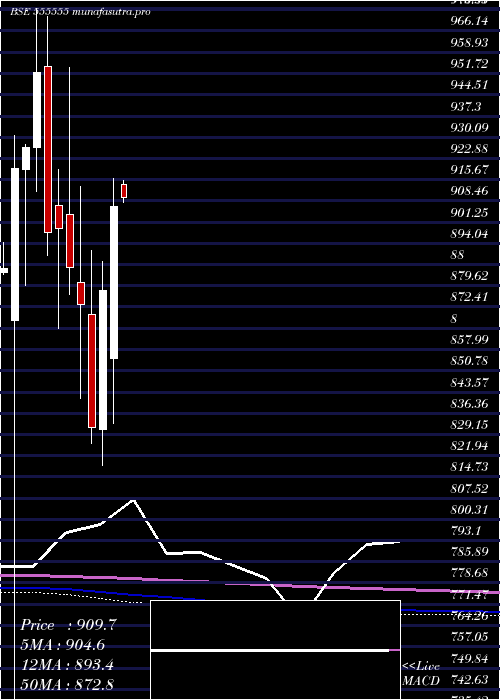Viewport: 500px width, 700px height.
Task: Select the 764.26 price axis label
Action: (469, 616)
